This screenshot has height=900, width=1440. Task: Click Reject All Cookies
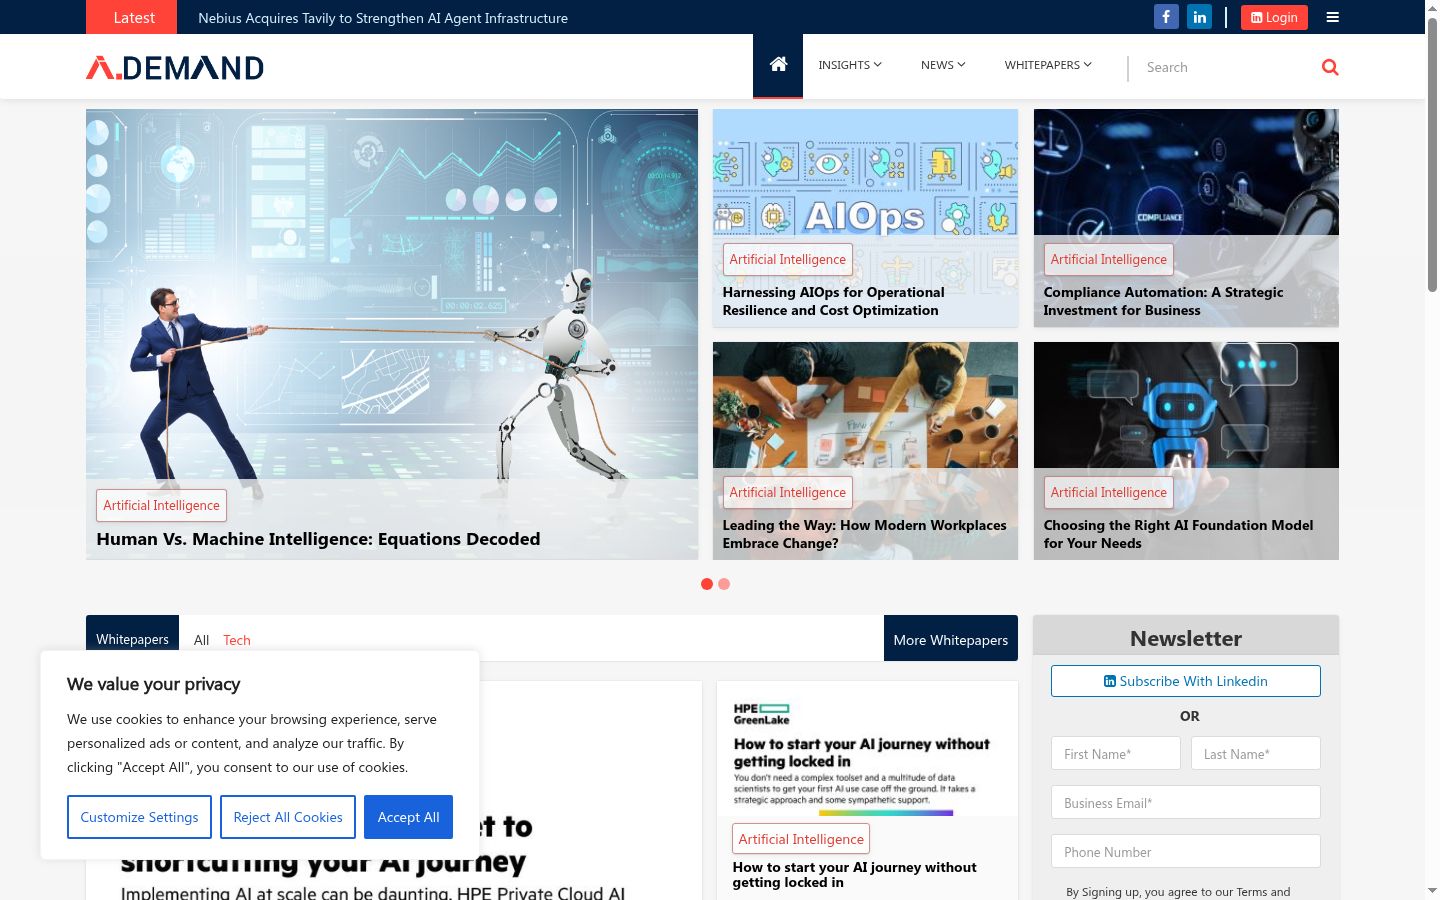[288, 817]
